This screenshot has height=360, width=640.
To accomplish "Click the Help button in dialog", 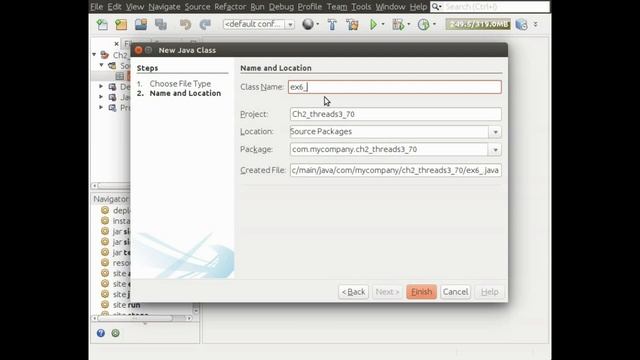I will [x=489, y=292].
